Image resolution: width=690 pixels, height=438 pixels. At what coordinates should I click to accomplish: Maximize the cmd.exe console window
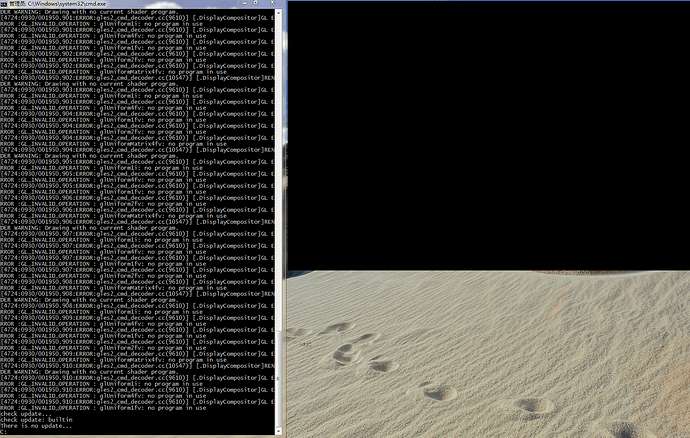256,3
